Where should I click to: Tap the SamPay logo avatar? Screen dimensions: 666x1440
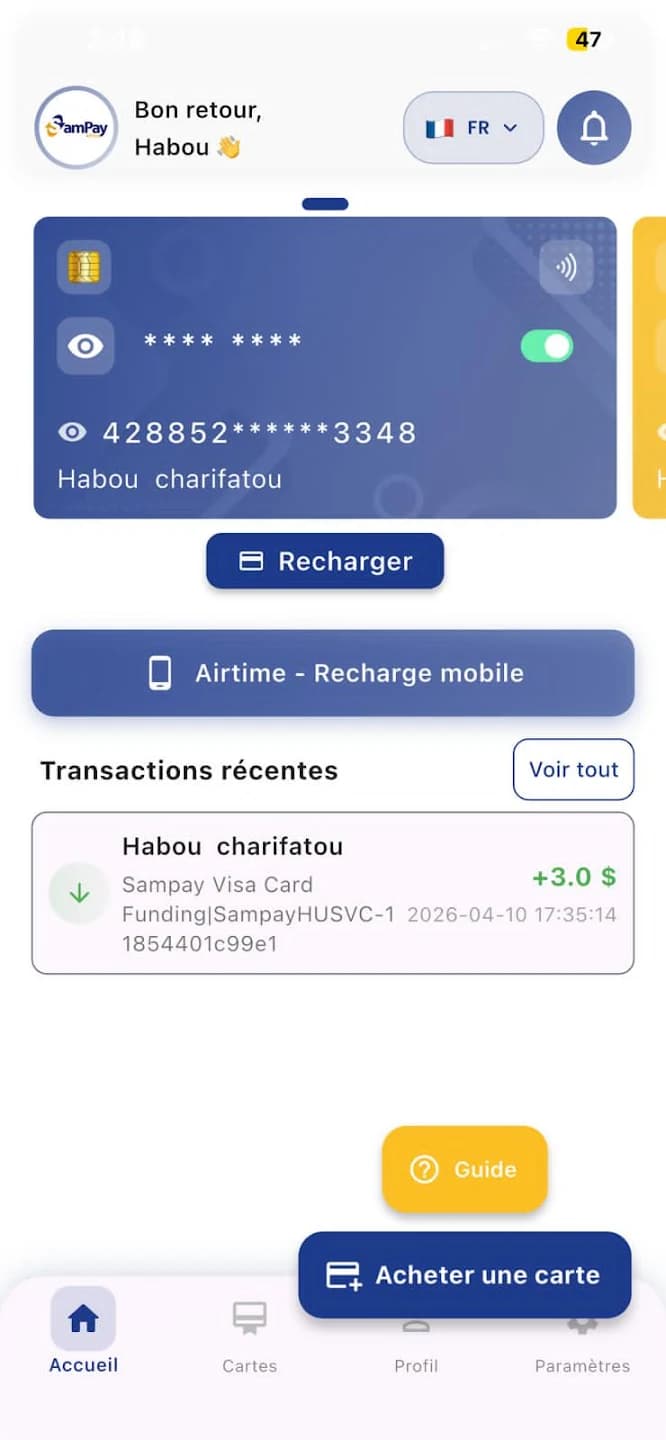tap(77, 128)
